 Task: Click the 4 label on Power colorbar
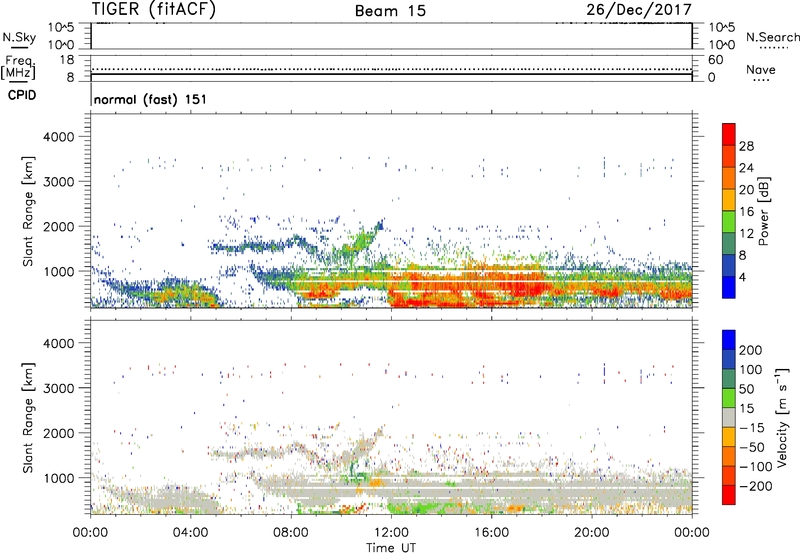(743, 277)
